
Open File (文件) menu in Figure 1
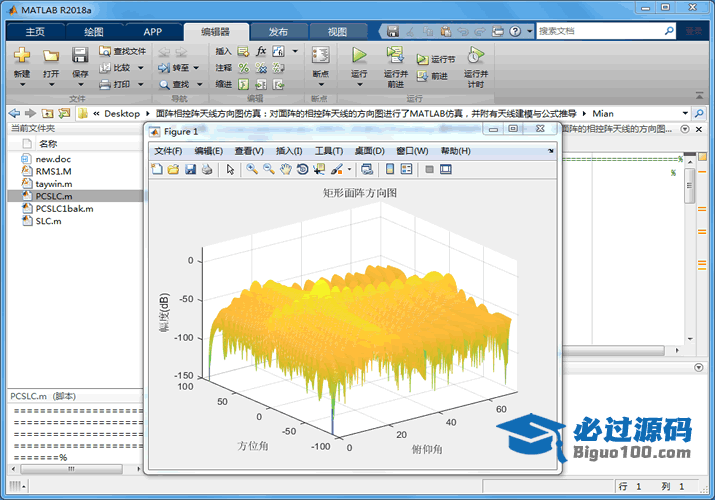[x=168, y=151]
